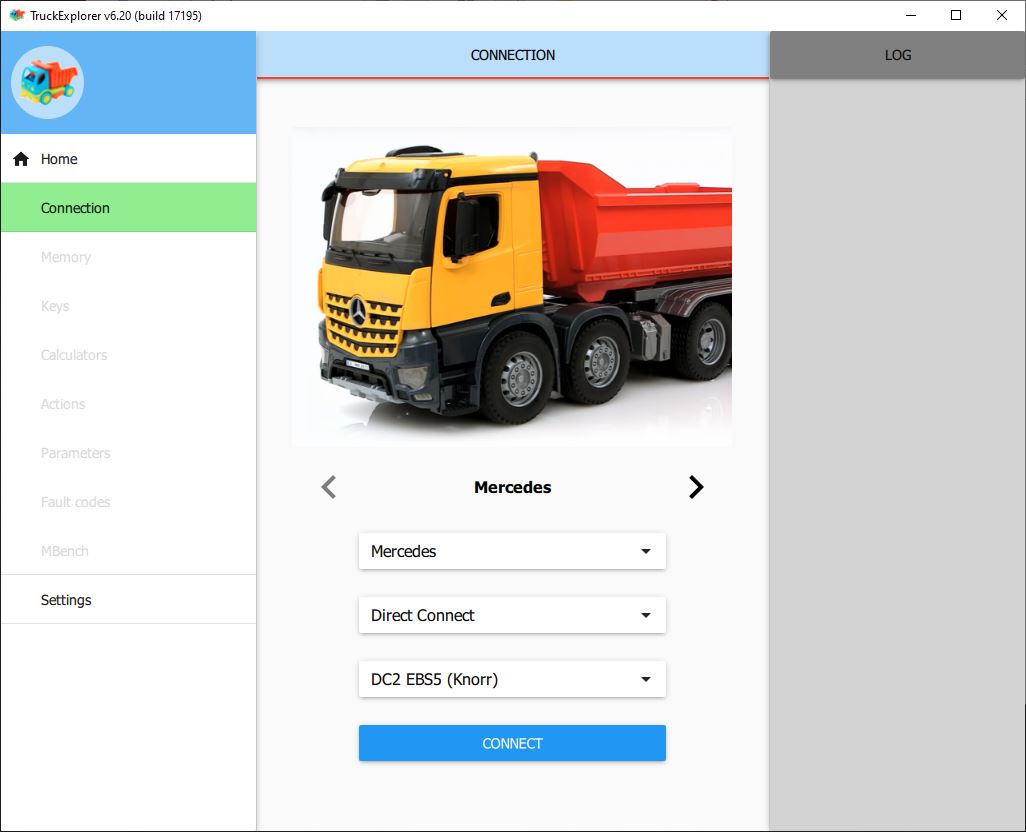Open MBench in the sidebar
This screenshot has width=1026, height=832.
click(129, 551)
